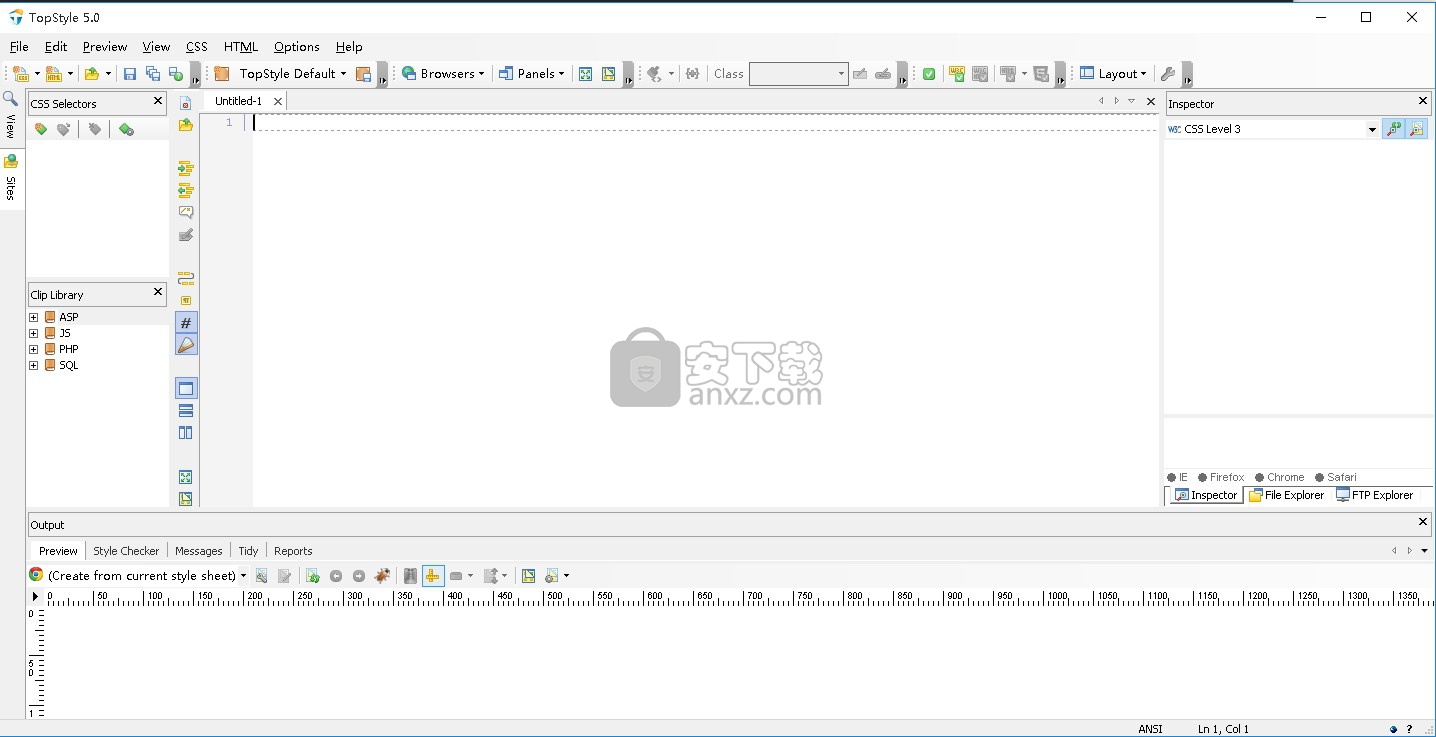Click the W3C validate icon

tap(957, 73)
